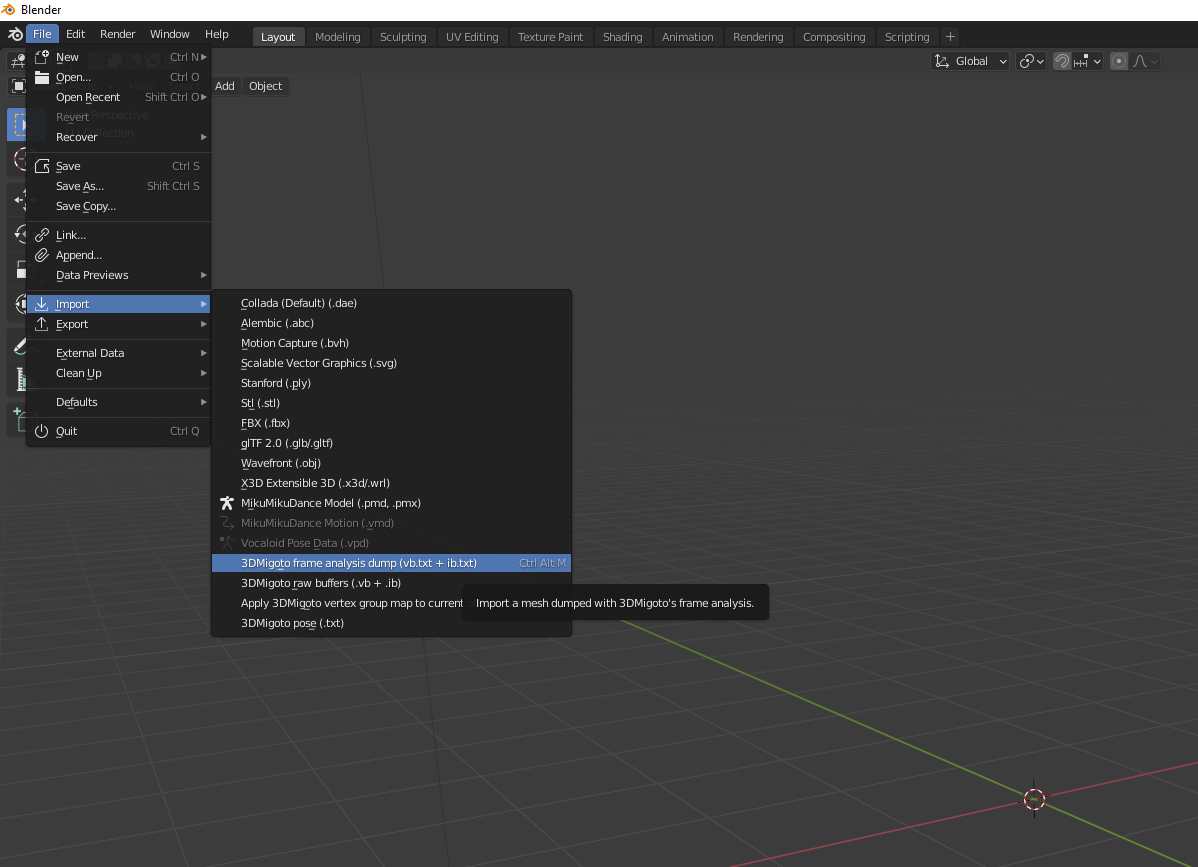Screen dimensions: 1198x867
Task: Open the snapping options dropdown arrow
Action: 1097,61
